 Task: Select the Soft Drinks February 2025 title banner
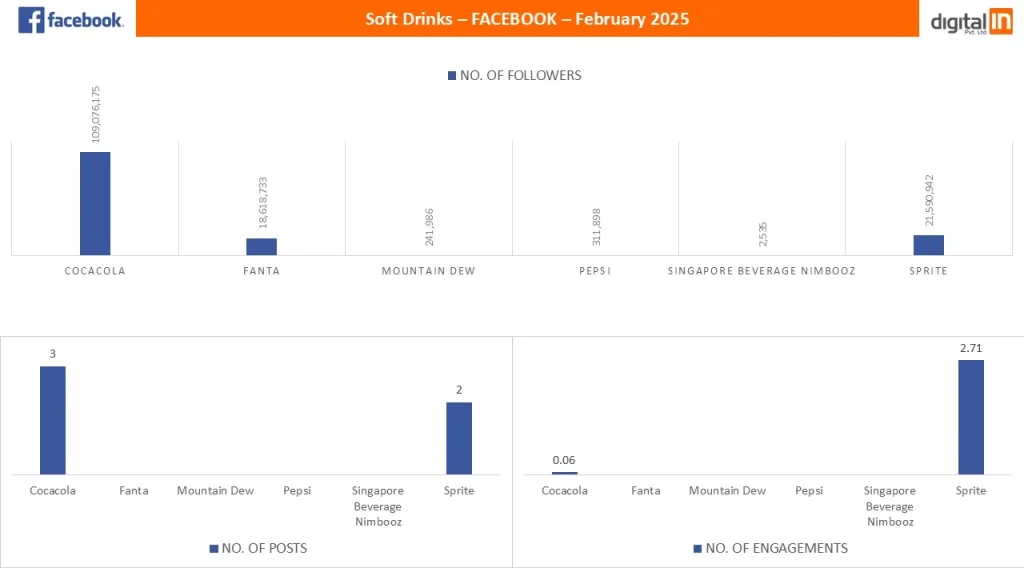(x=527, y=19)
